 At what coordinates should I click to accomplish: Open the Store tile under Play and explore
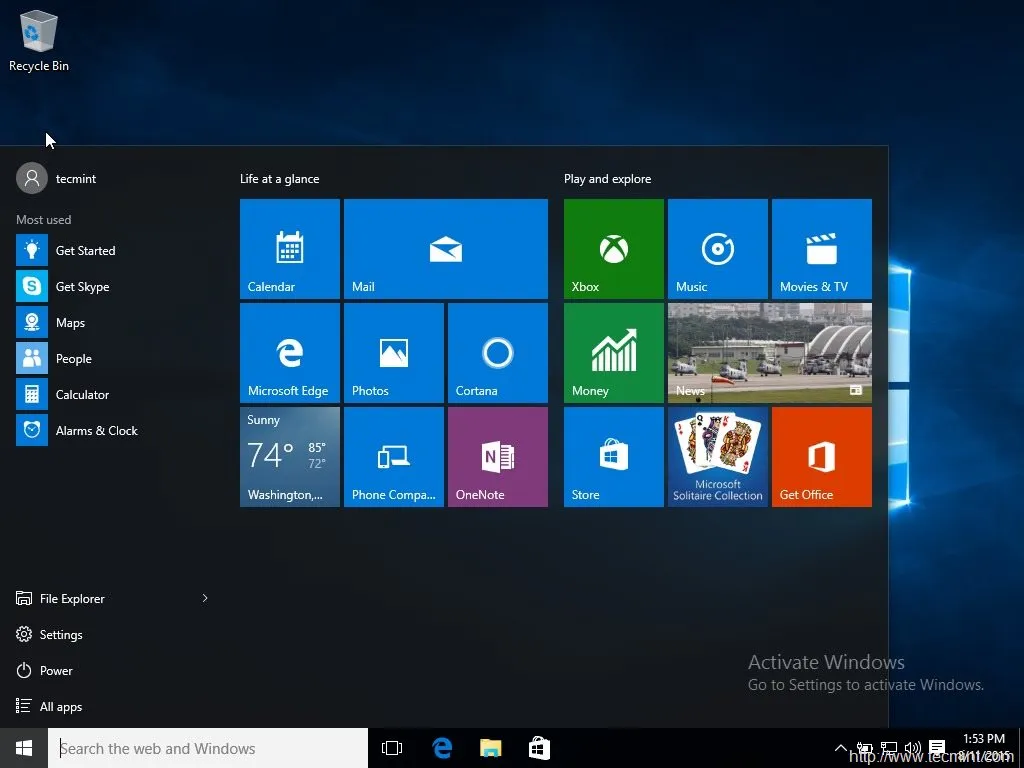click(x=613, y=456)
